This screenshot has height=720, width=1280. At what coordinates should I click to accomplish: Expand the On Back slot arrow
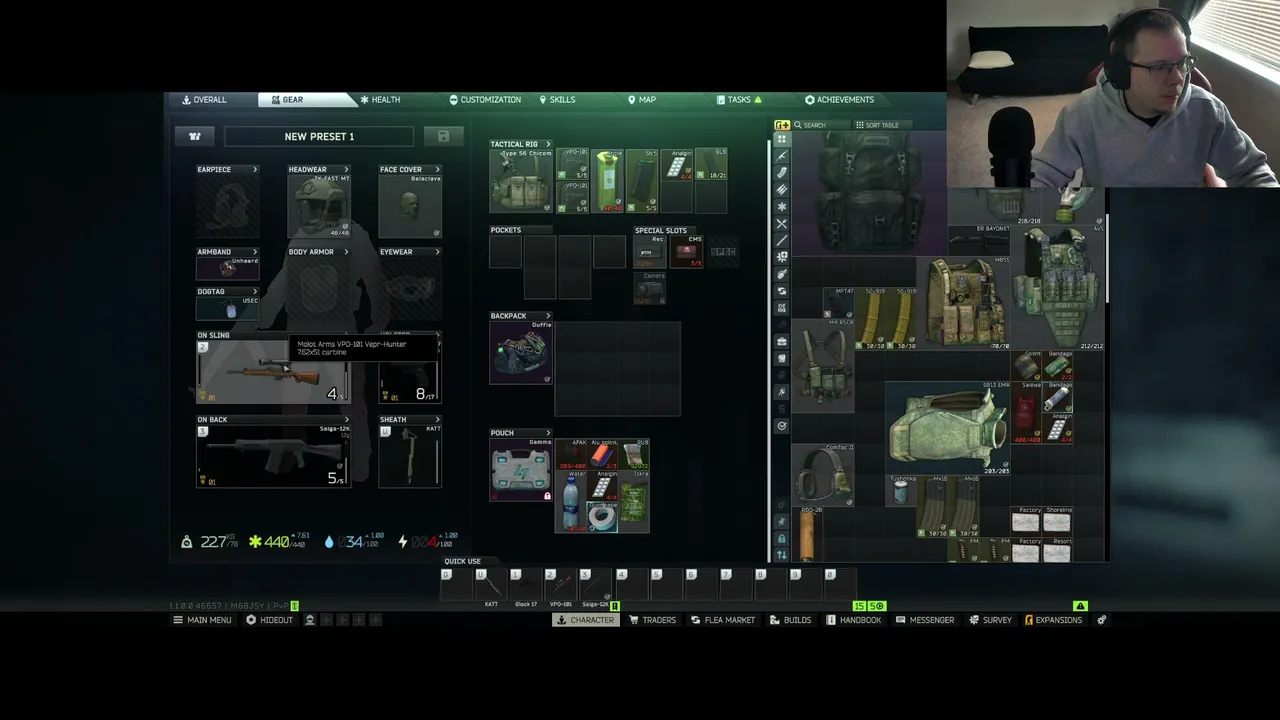tap(347, 420)
